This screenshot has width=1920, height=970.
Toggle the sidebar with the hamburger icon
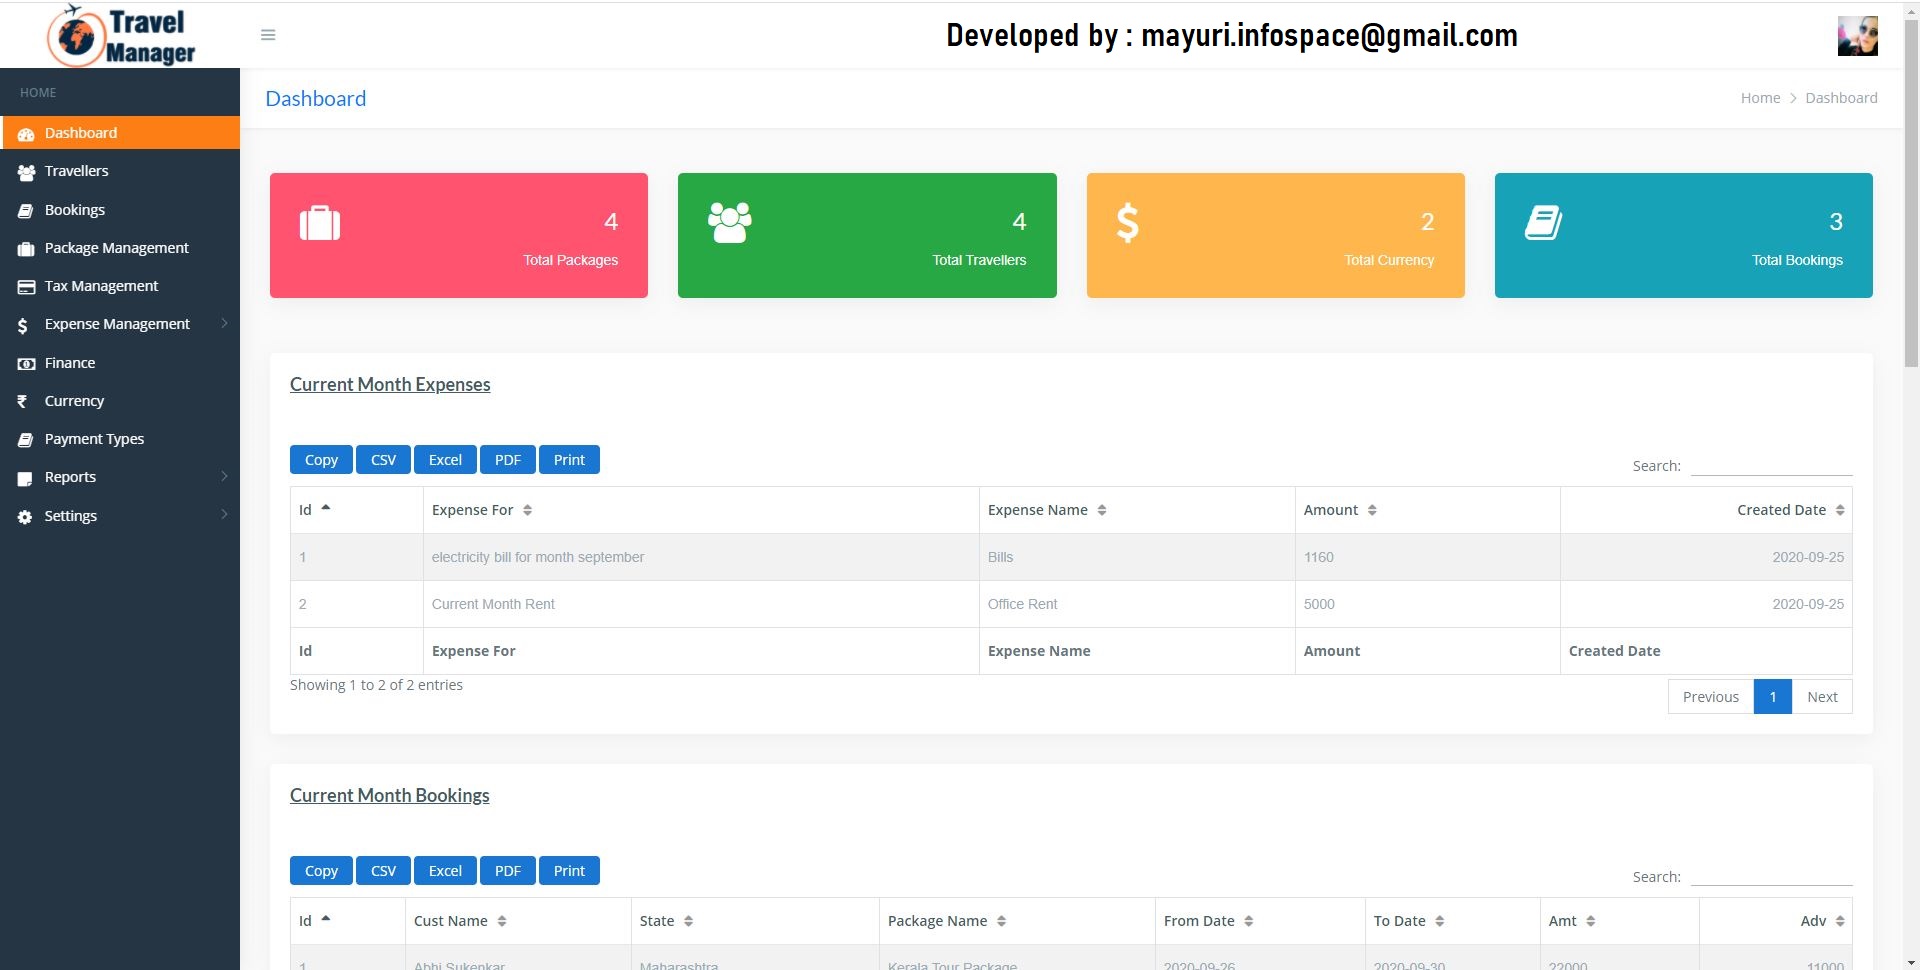point(268,34)
